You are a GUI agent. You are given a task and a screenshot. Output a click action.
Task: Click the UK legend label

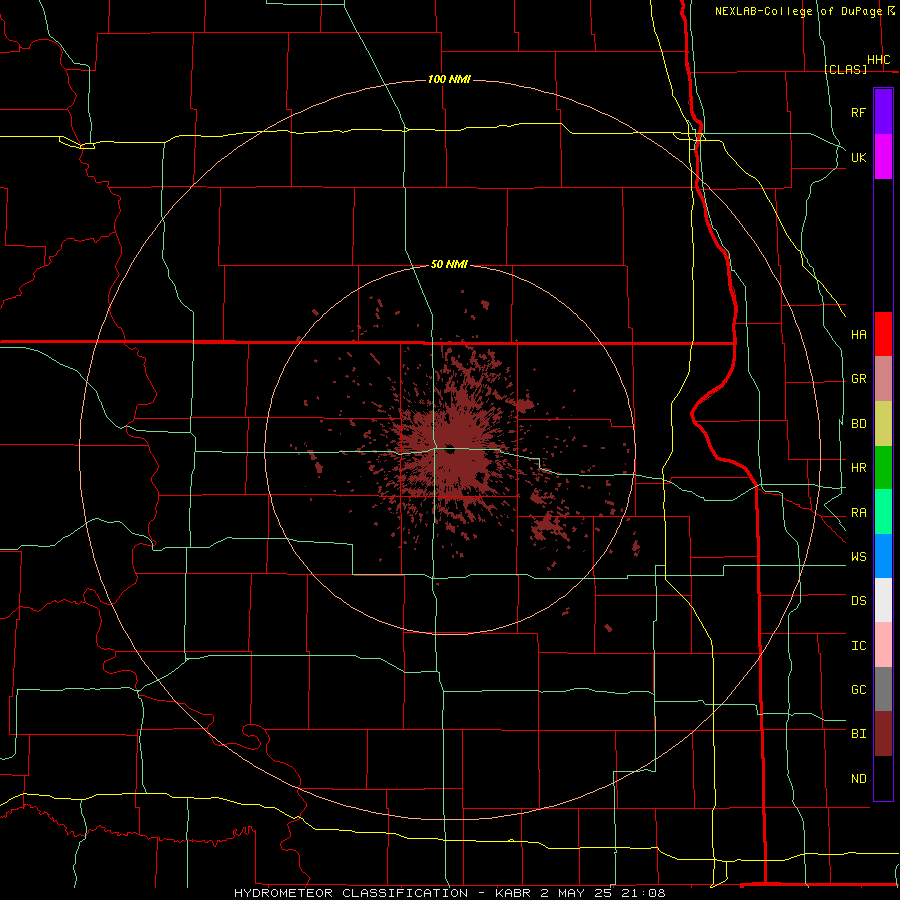pyautogui.click(x=858, y=157)
